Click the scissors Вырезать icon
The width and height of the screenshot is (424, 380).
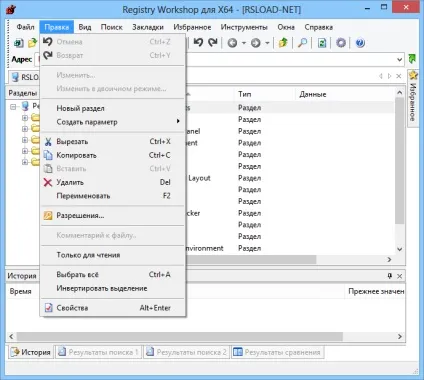click(48, 142)
